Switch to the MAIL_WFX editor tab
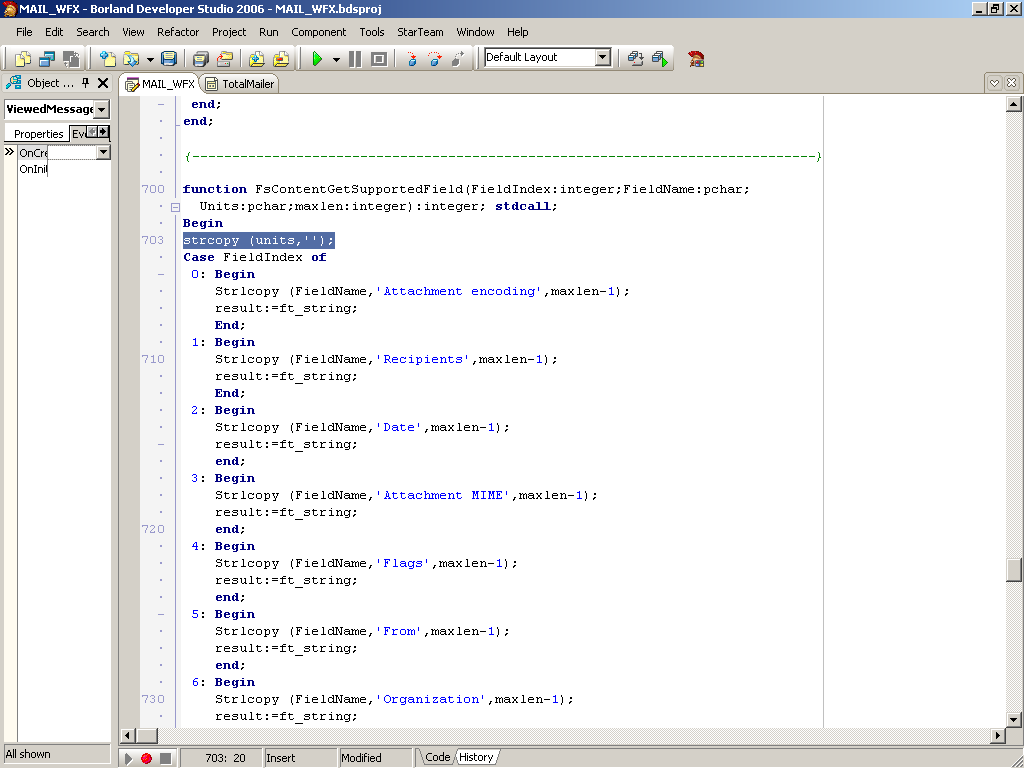The height and width of the screenshot is (768, 1024). (160, 84)
